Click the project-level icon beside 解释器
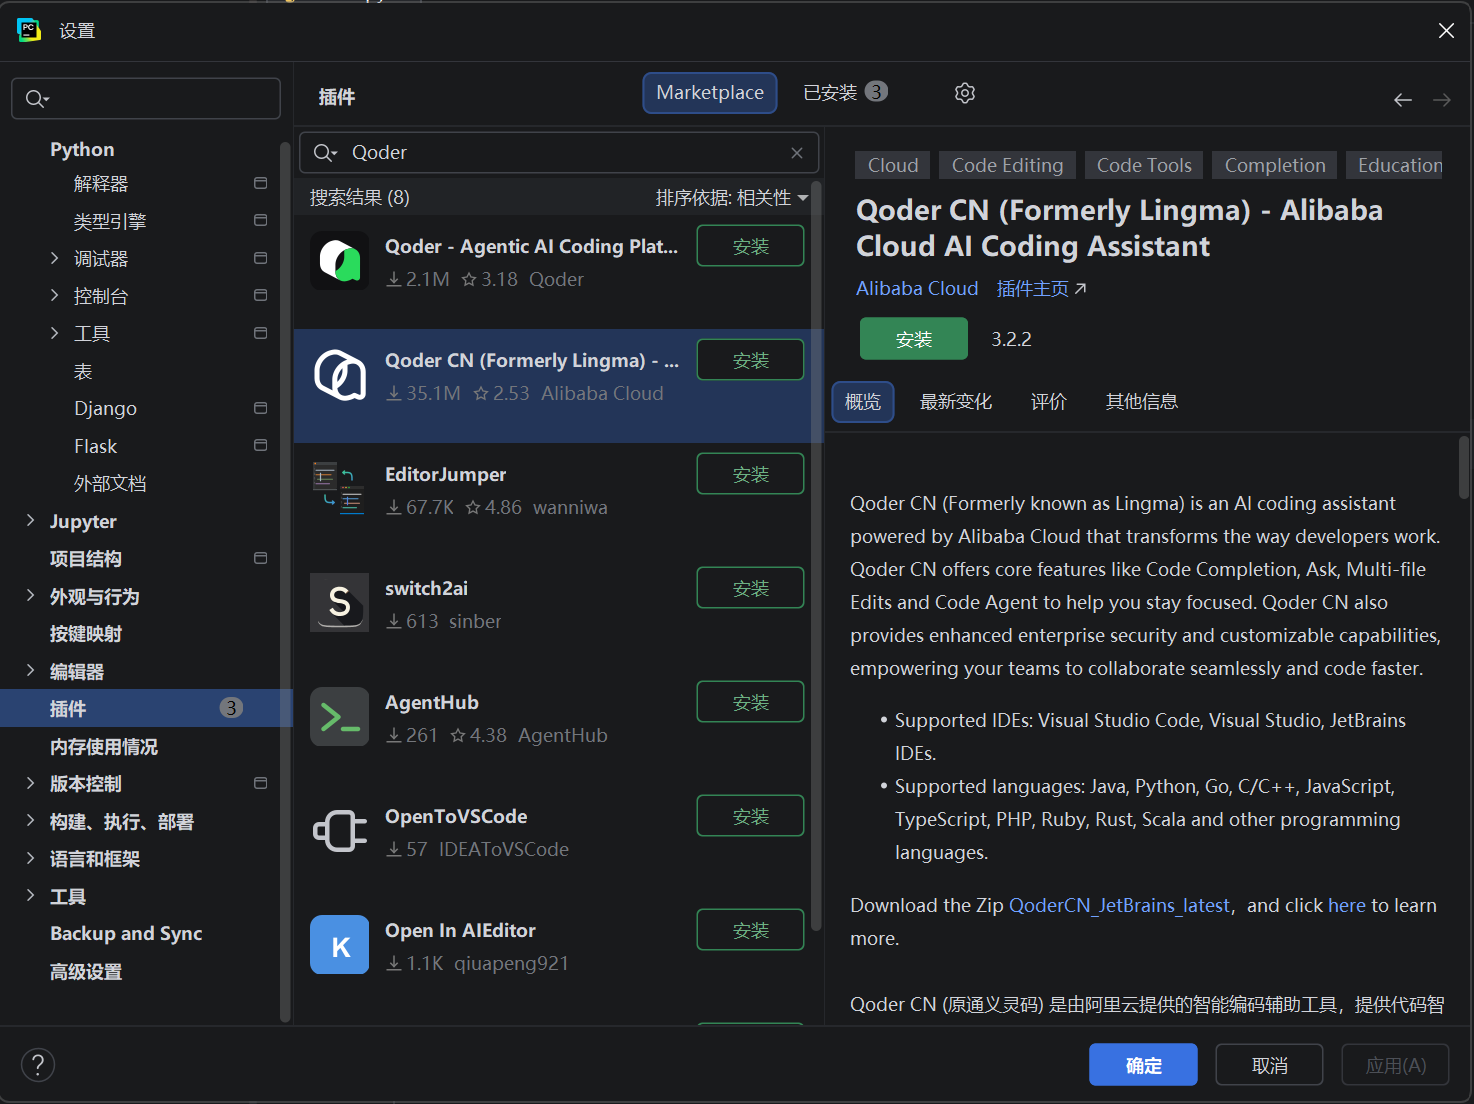 (261, 183)
